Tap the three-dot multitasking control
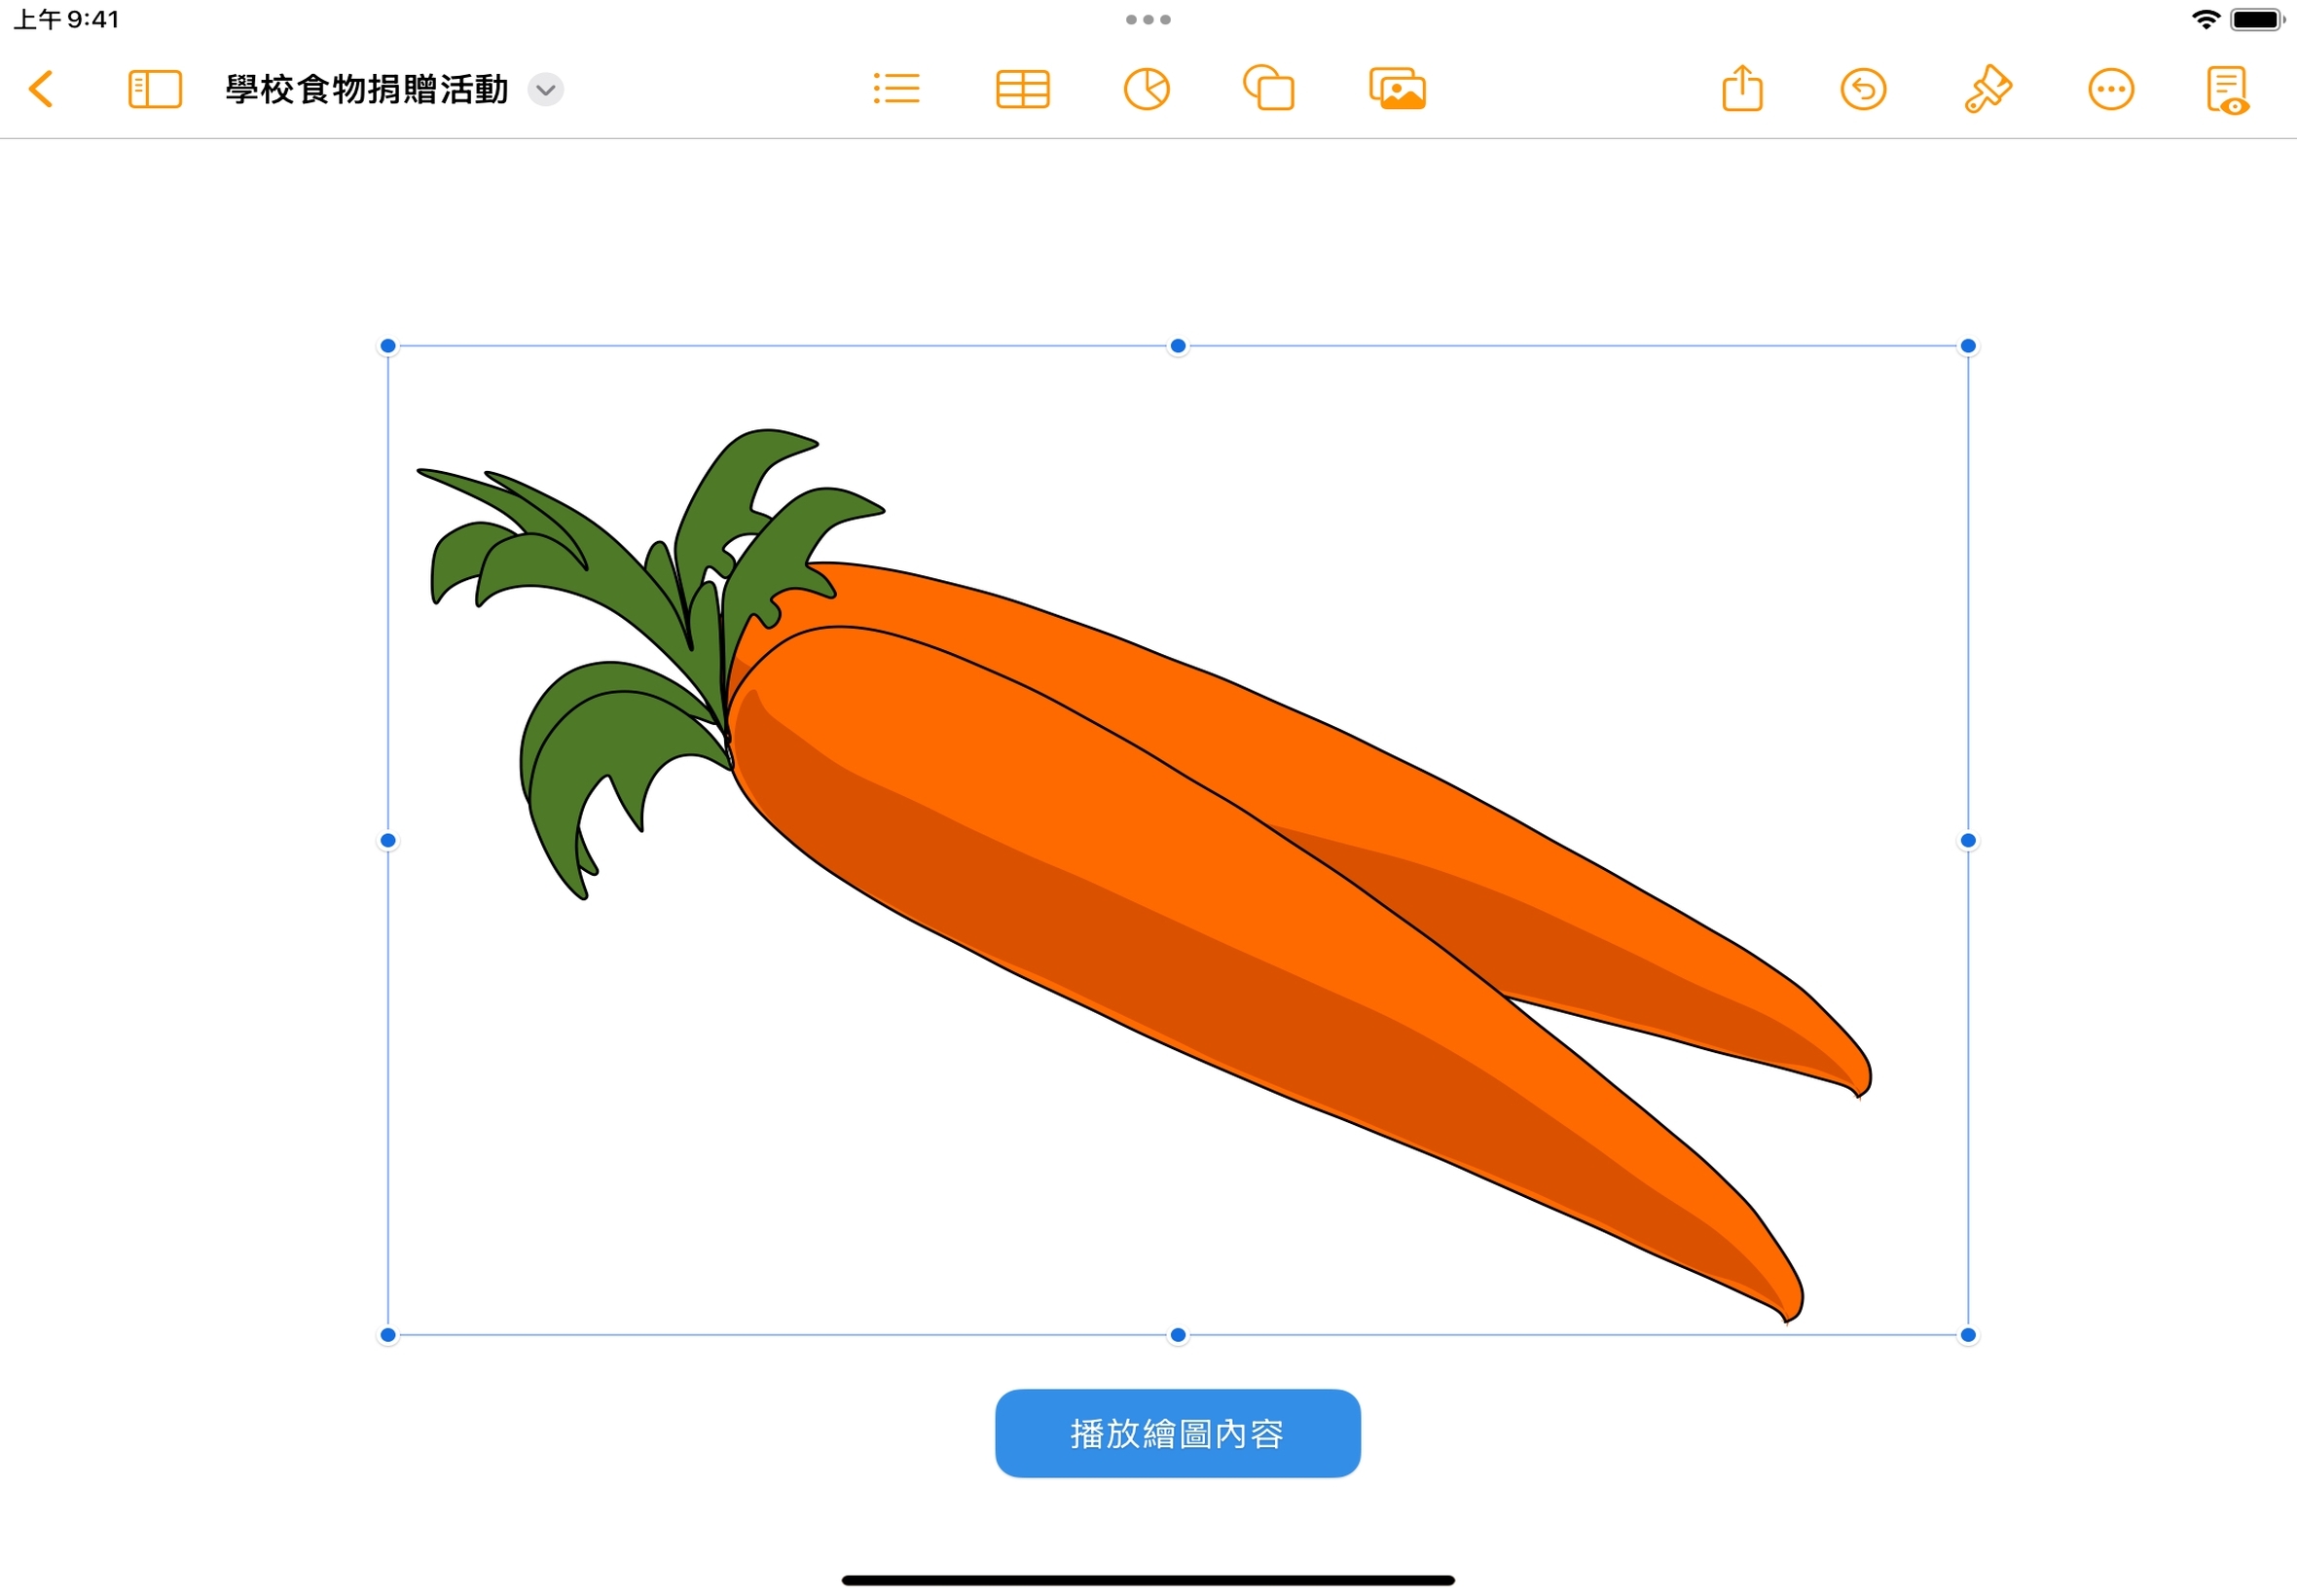The width and height of the screenshot is (2297, 1596). pos(1148,19)
